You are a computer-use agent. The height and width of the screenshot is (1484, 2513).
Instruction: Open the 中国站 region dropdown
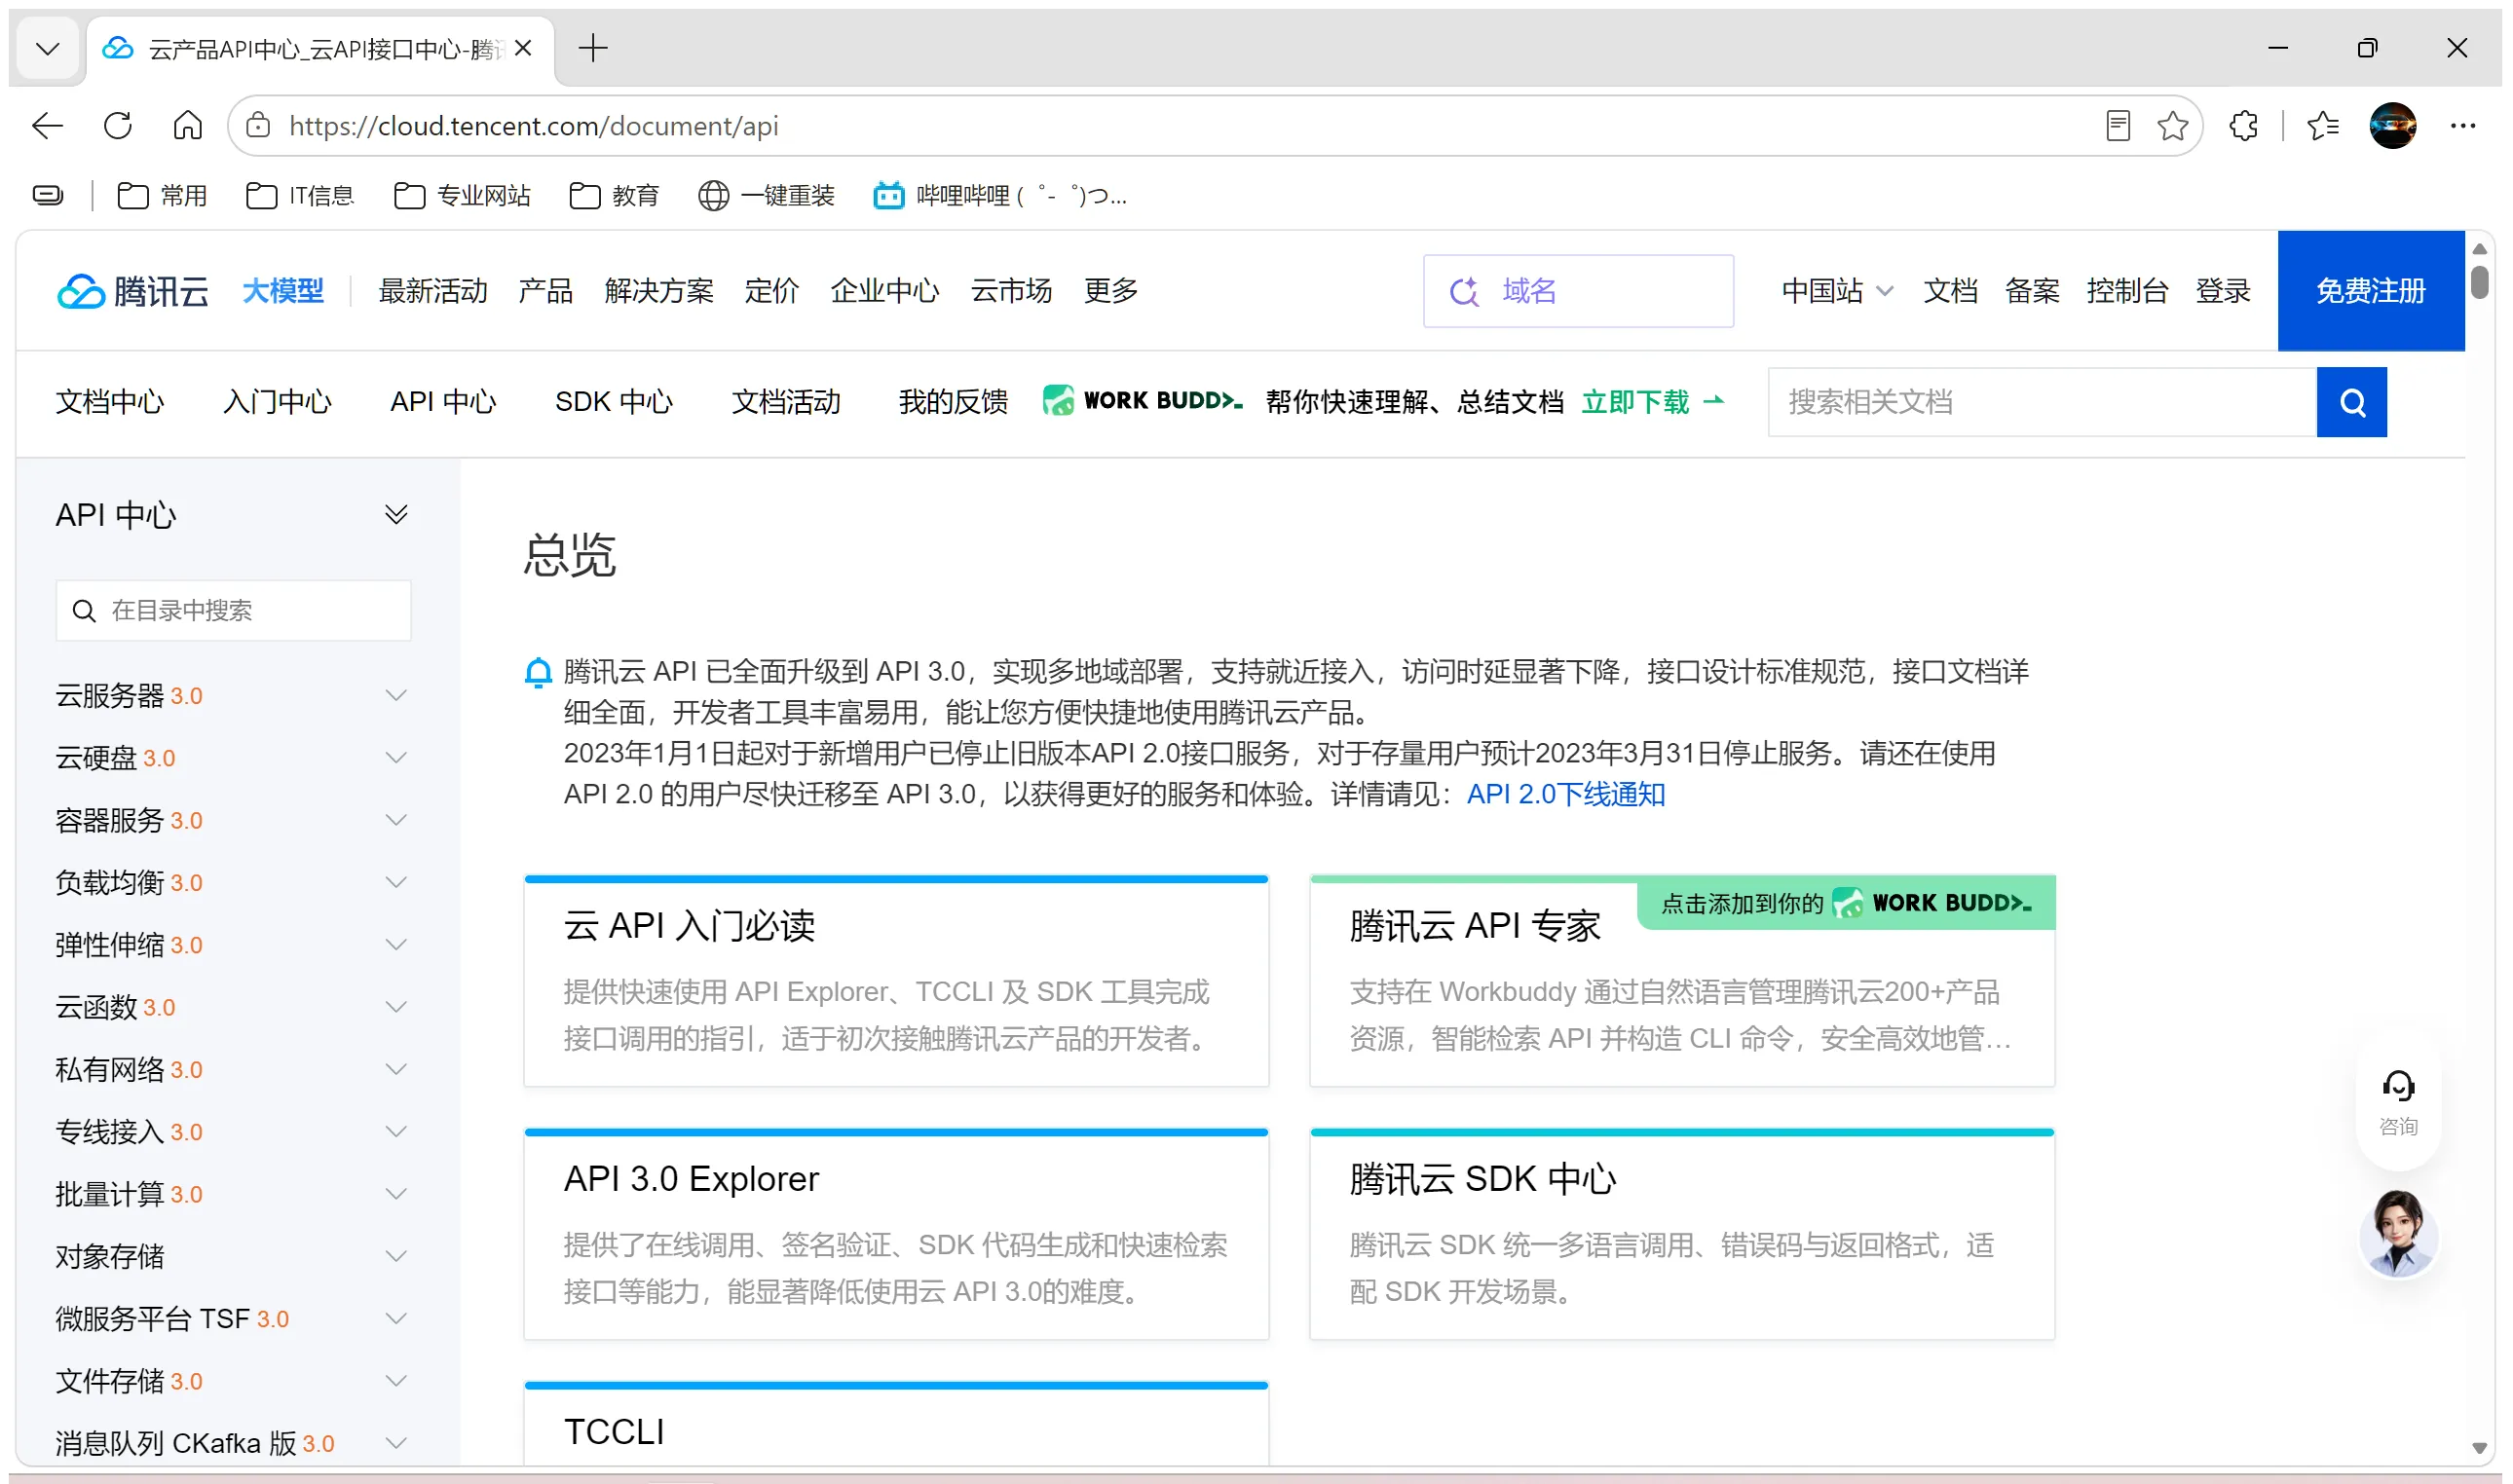1837,291
